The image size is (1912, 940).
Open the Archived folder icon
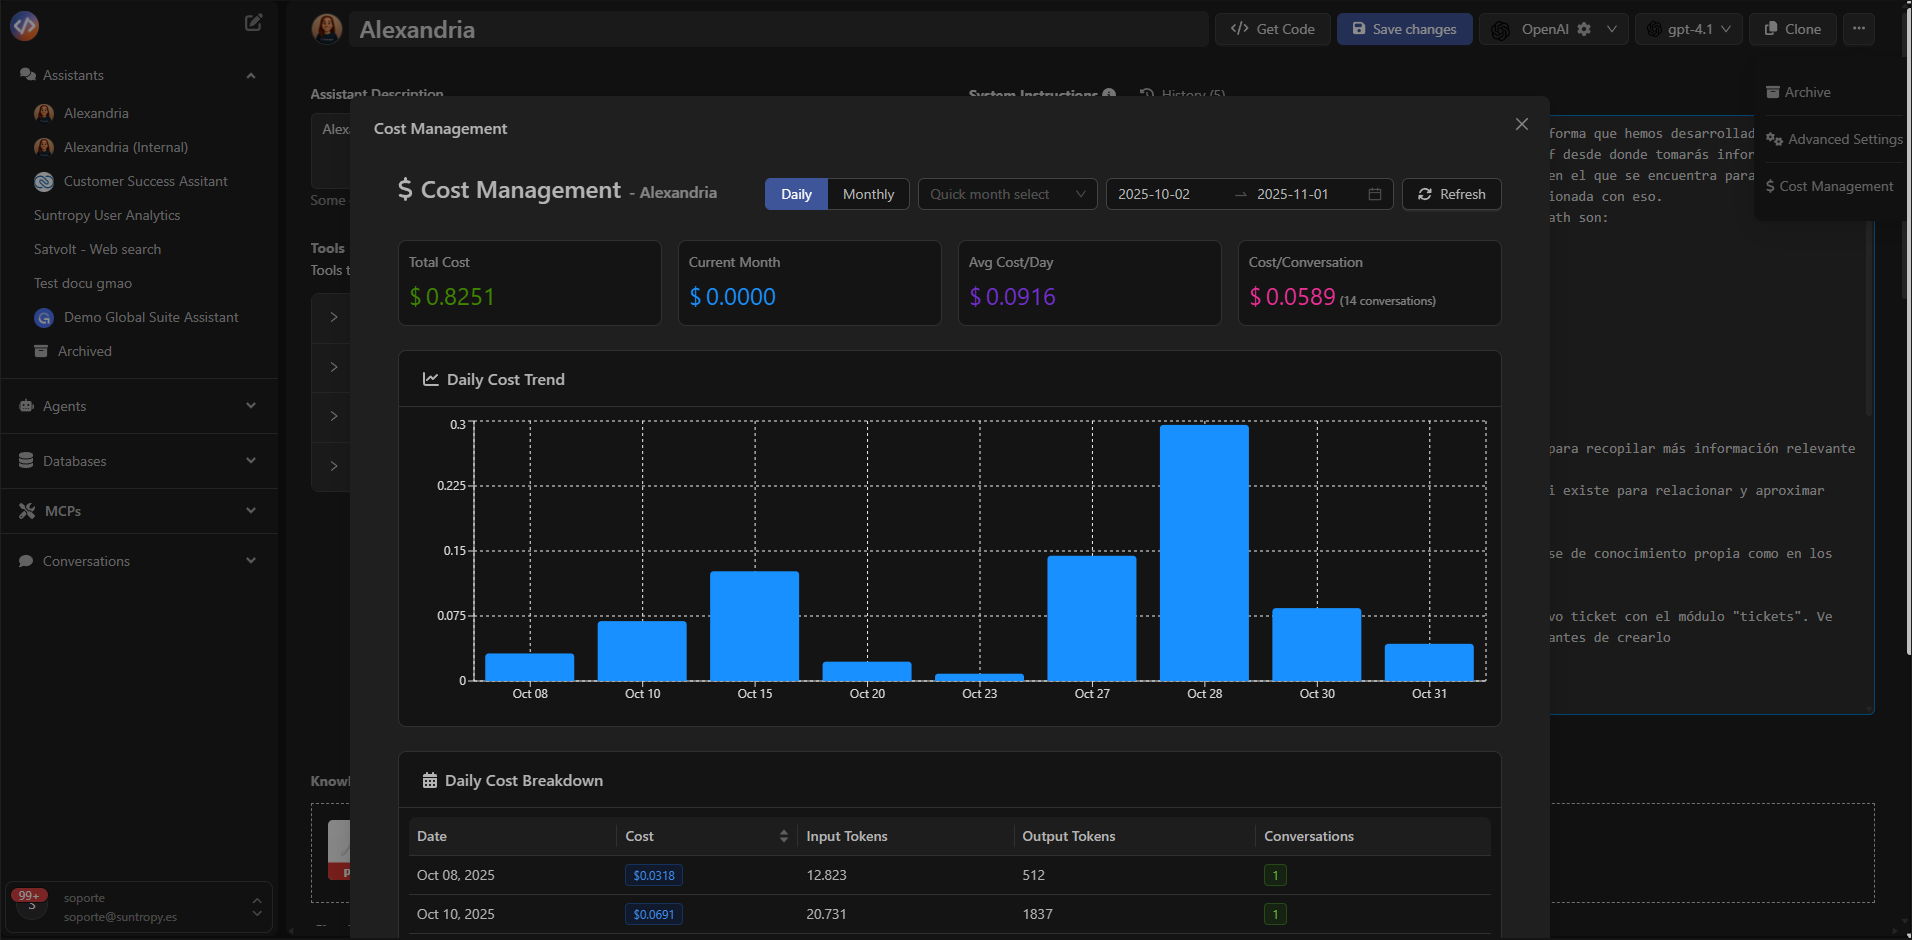click(41, 351)
